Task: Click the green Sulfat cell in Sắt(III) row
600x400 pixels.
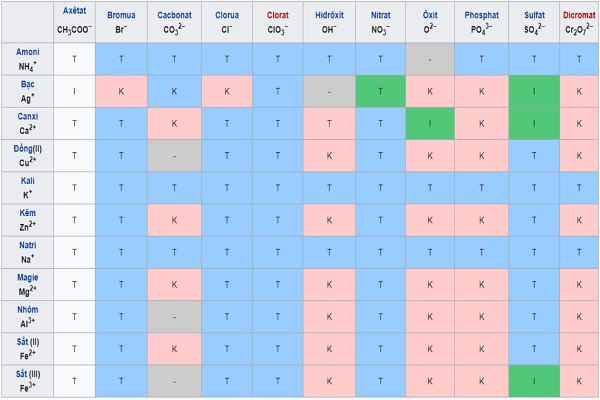Action: (x=535, y=379)
